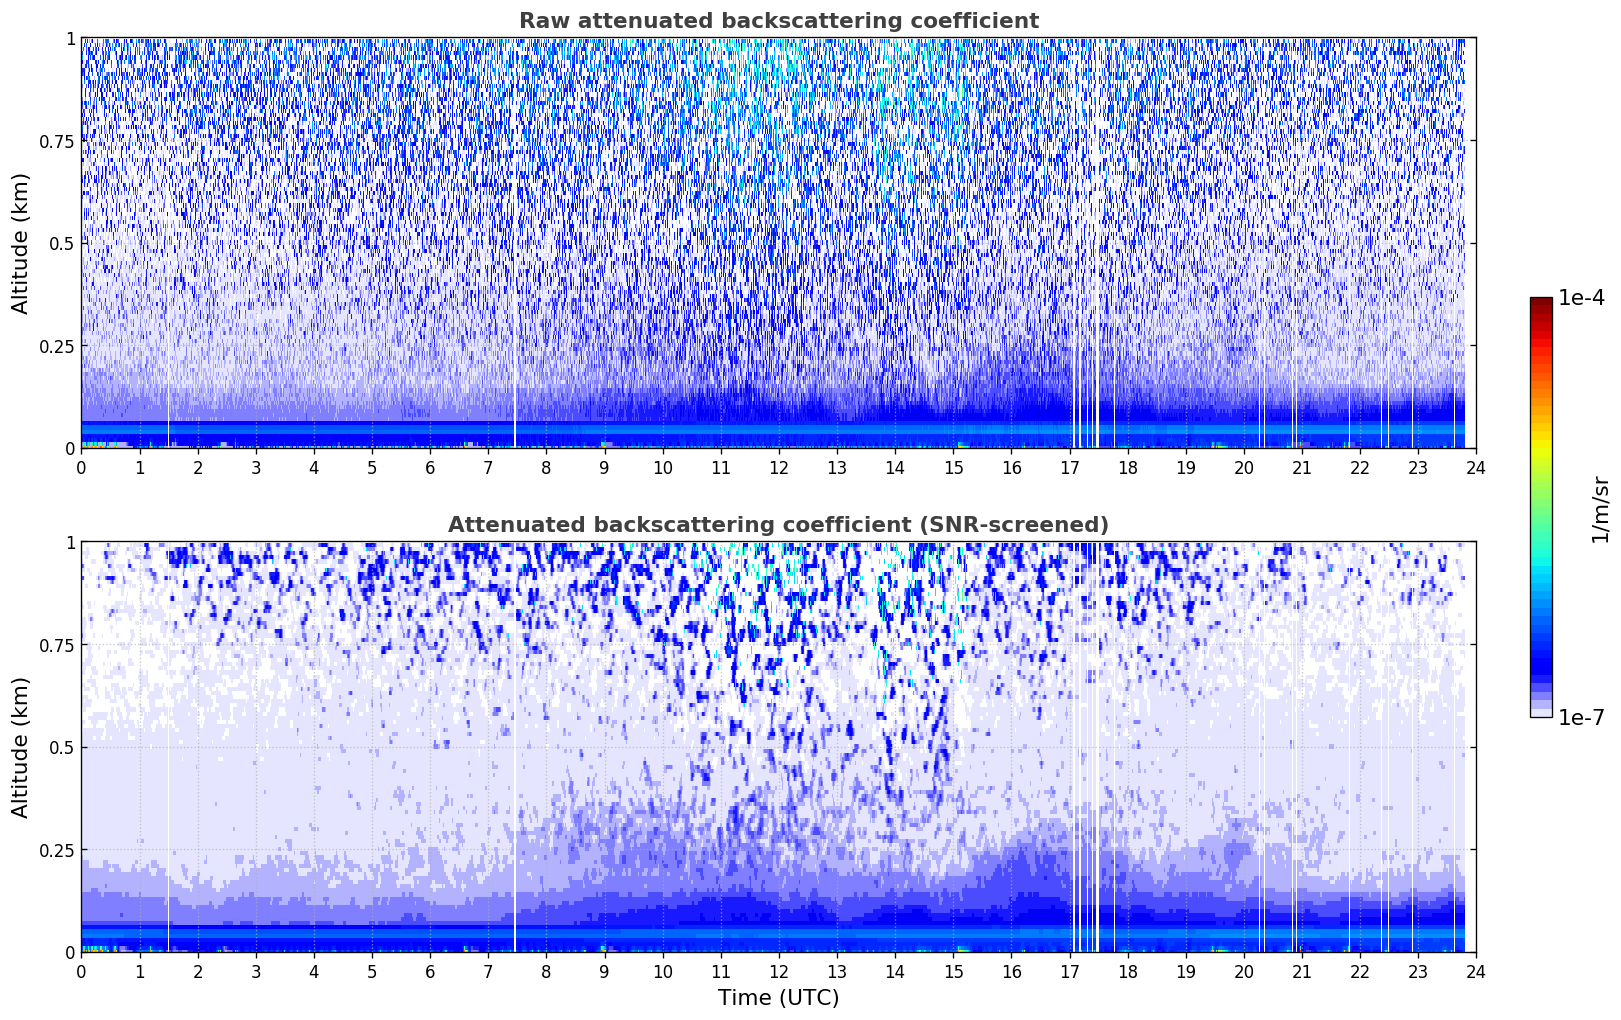1621x1020 pixels.
Task: Click the 'Attenuated backscattering coefficient (SNR-screened)' title
Action: tap(778, 525)
